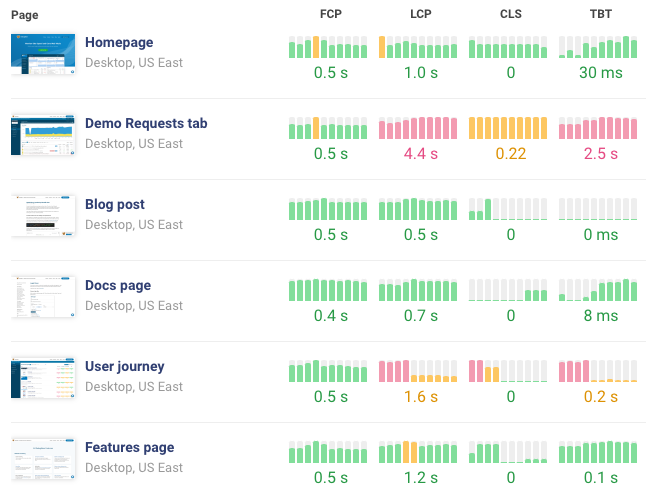Click the LCP column header

coord(420,15)
